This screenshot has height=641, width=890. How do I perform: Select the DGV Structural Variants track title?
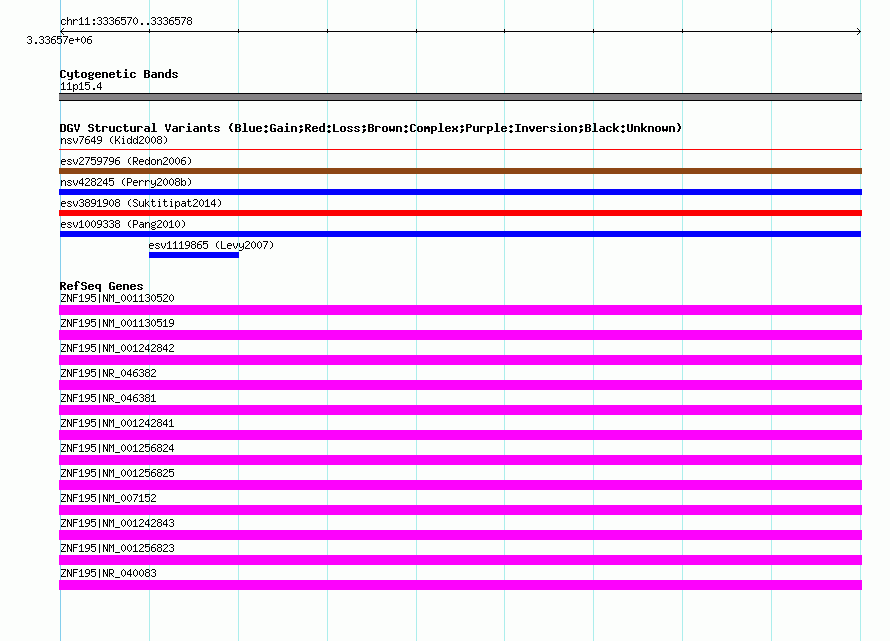(x=370, y=128)
